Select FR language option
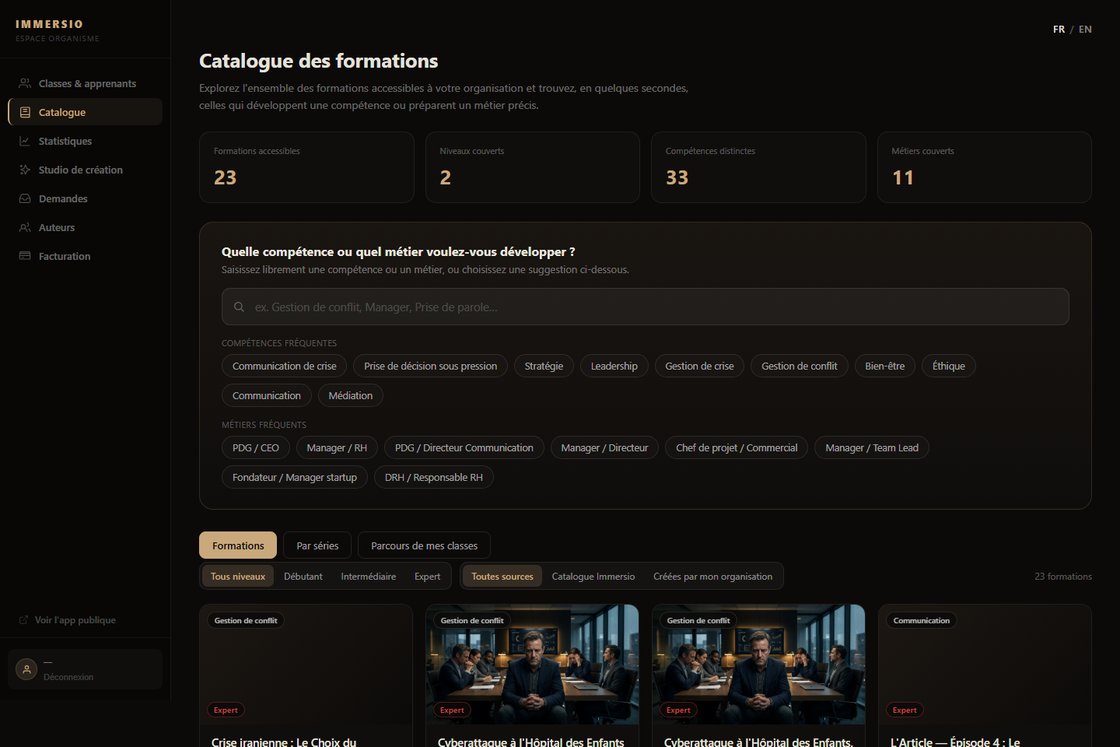The image size is (1120, 747). pos(1059,29)
